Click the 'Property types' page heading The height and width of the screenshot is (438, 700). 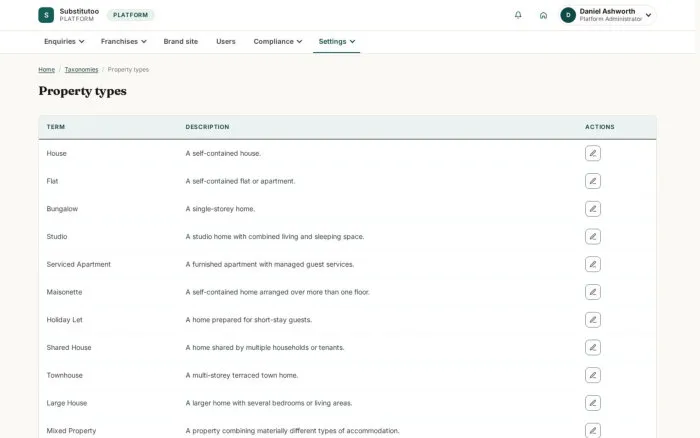(x=83, y=91)
